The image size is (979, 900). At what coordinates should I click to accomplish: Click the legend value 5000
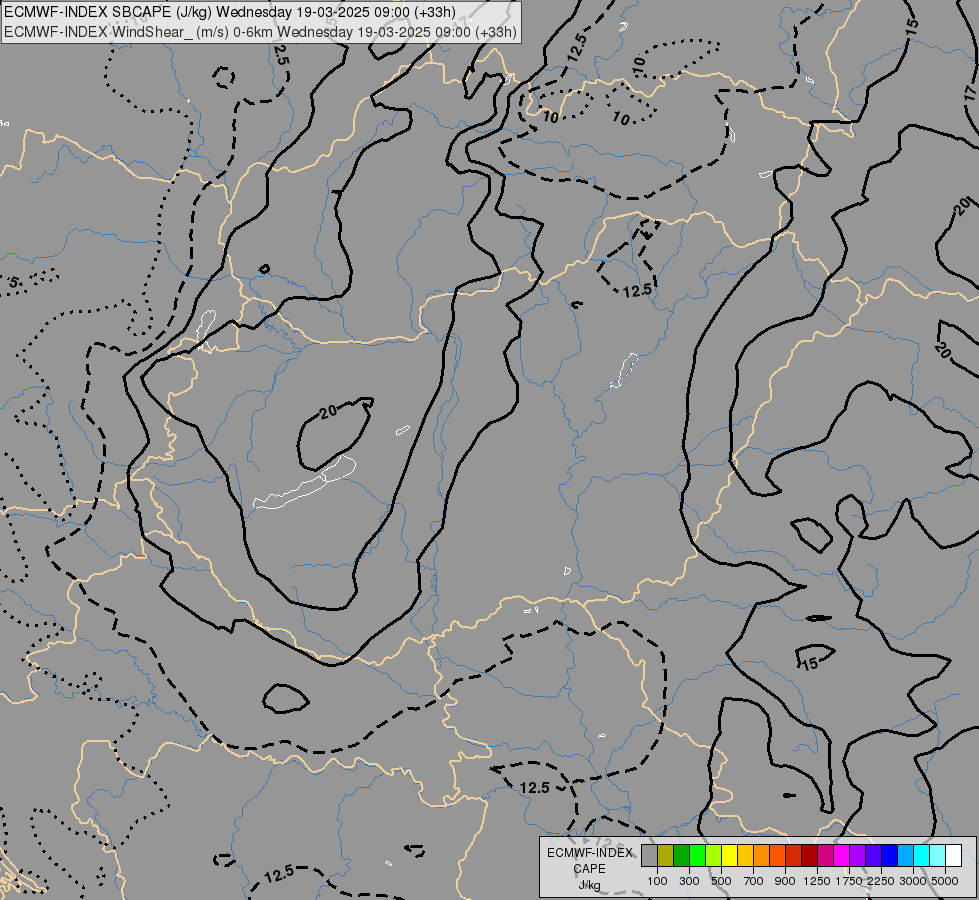coord(945,881)
